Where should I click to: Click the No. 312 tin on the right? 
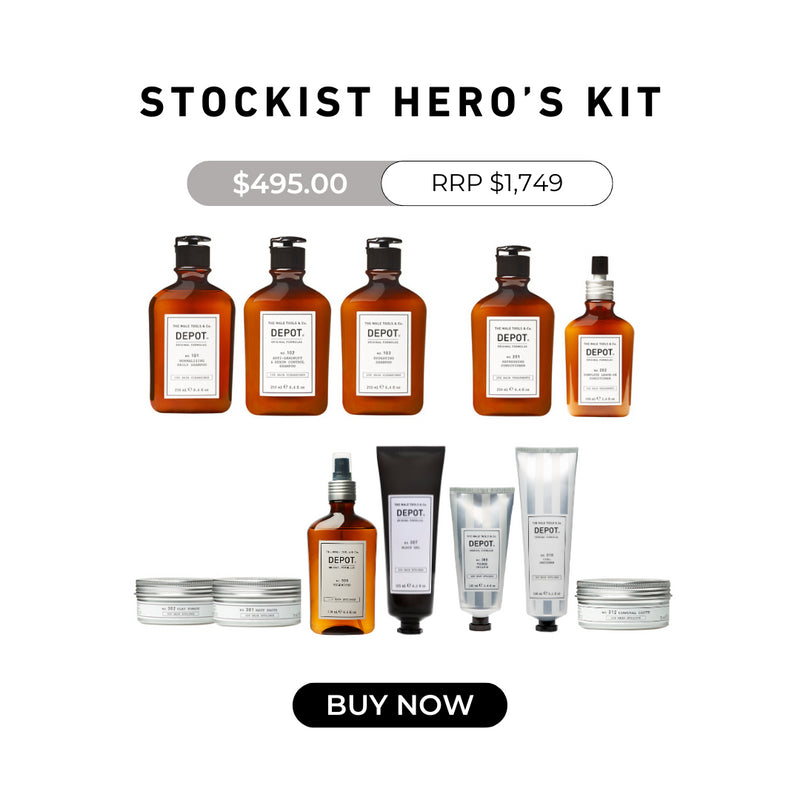tap(623, 604)
